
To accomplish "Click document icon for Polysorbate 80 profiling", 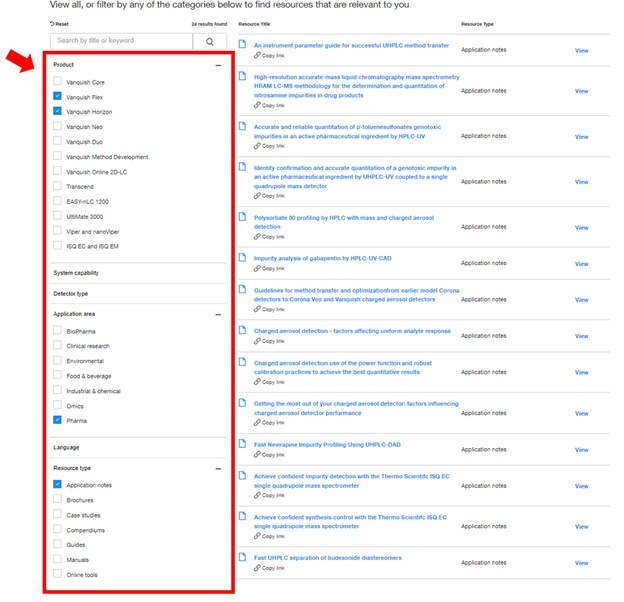I will (x=242, y=217).
